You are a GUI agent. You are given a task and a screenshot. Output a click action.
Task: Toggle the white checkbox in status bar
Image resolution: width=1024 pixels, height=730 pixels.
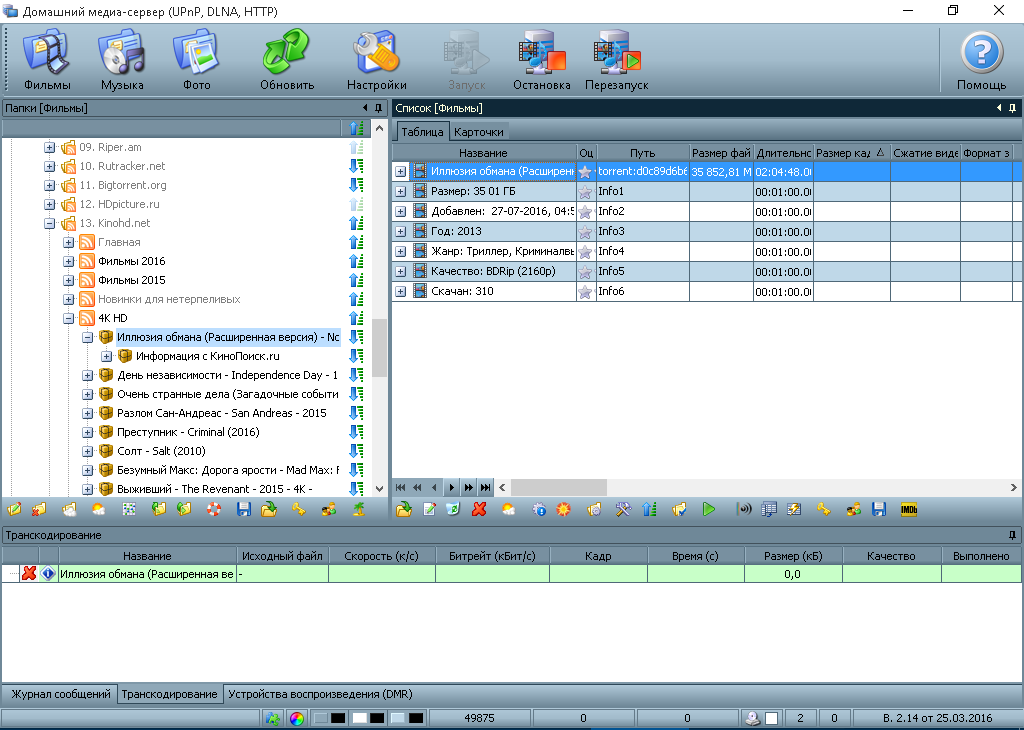(x=772, y=718)
